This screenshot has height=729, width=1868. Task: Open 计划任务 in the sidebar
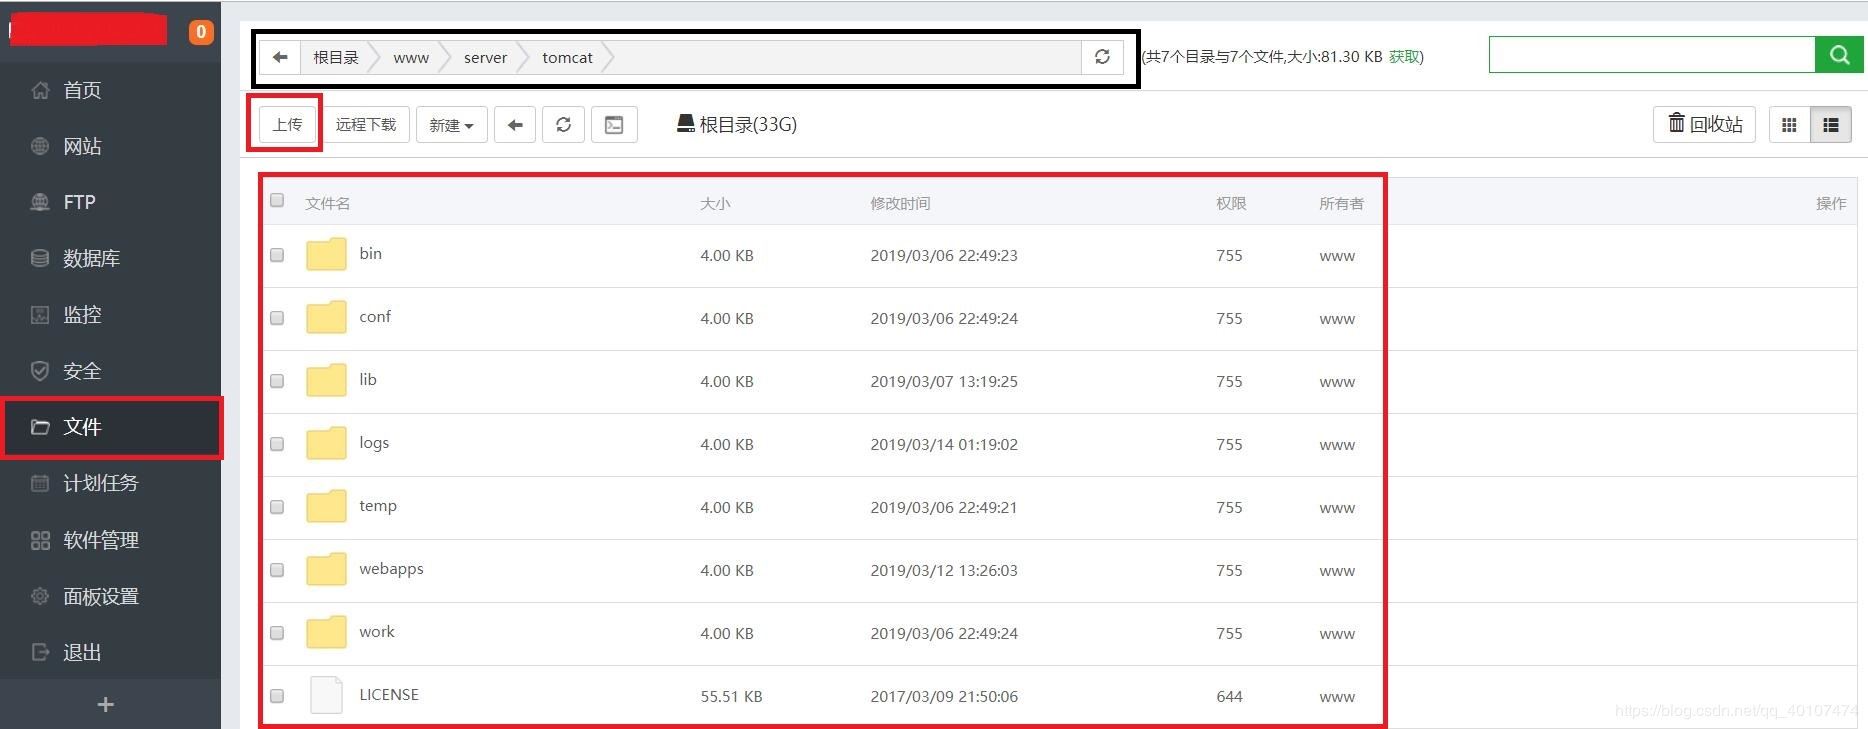coord(100,483)
